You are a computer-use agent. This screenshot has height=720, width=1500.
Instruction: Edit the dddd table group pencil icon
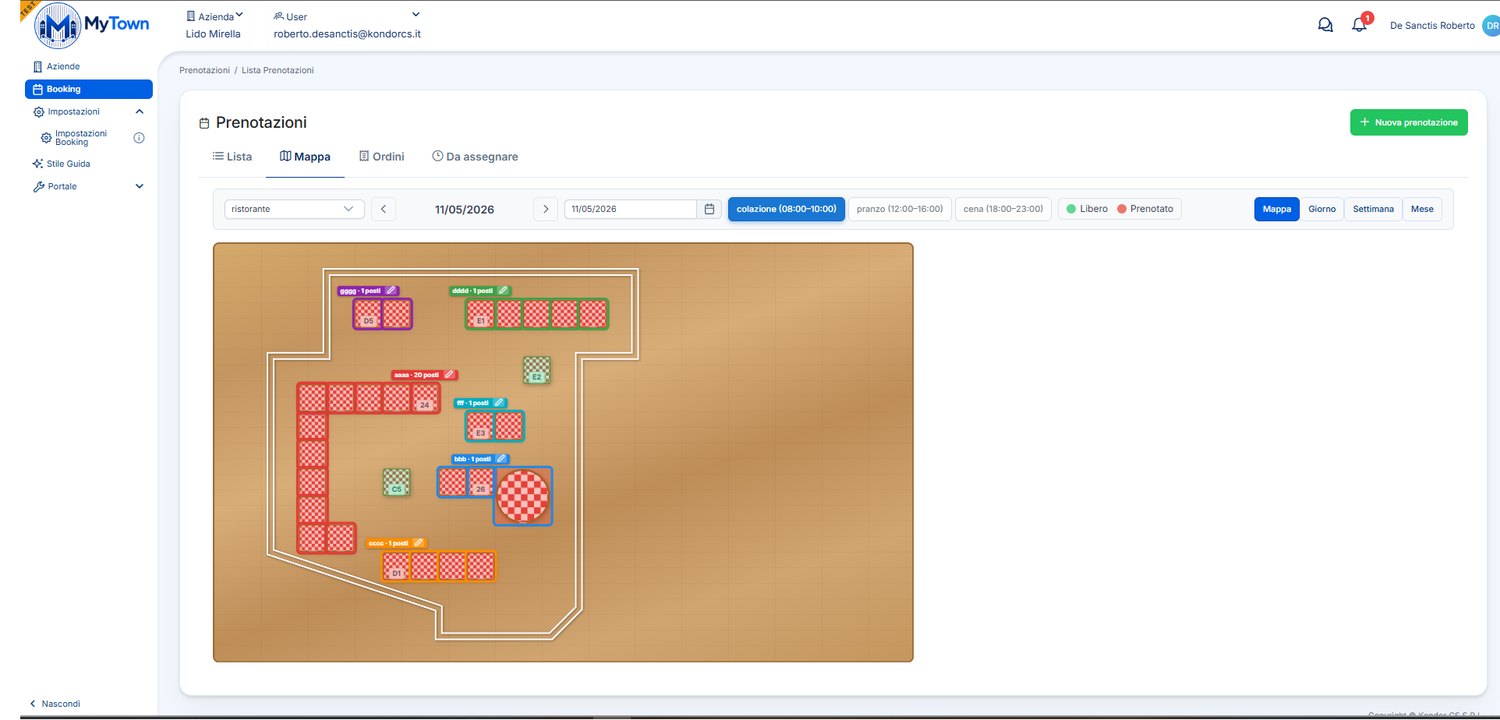click(x=503, y=291)
